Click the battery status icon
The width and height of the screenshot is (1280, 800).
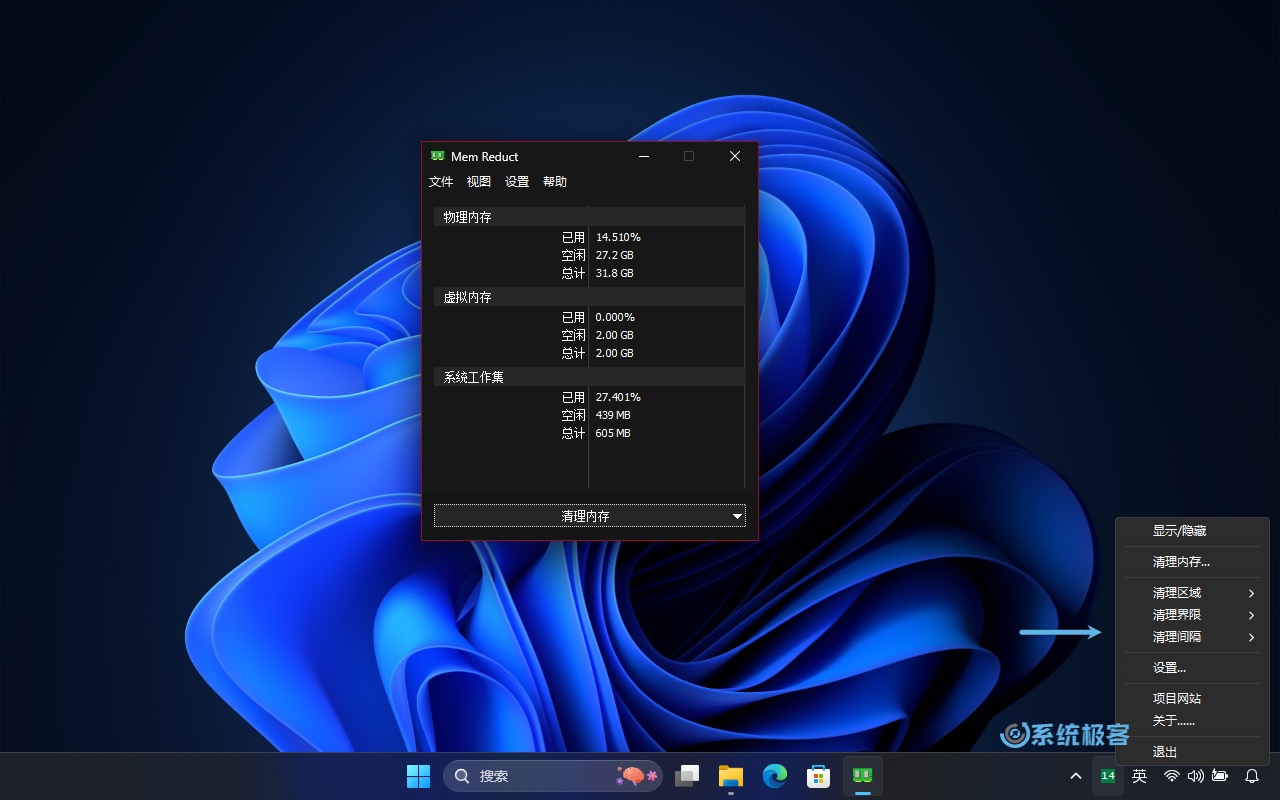[1220, 776]
